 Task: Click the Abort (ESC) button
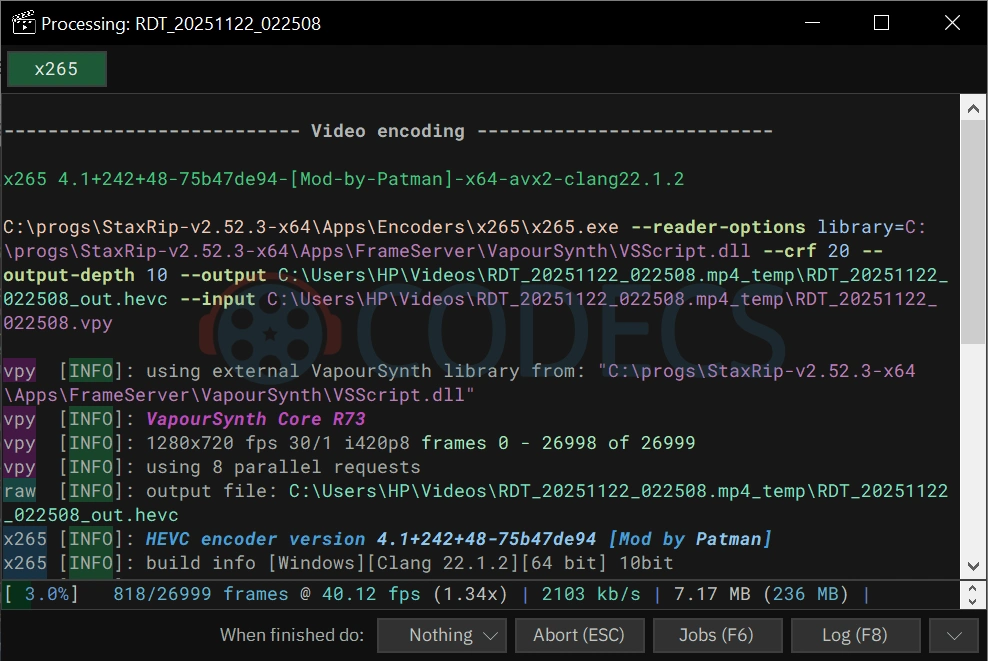click(x=580, y=635)
